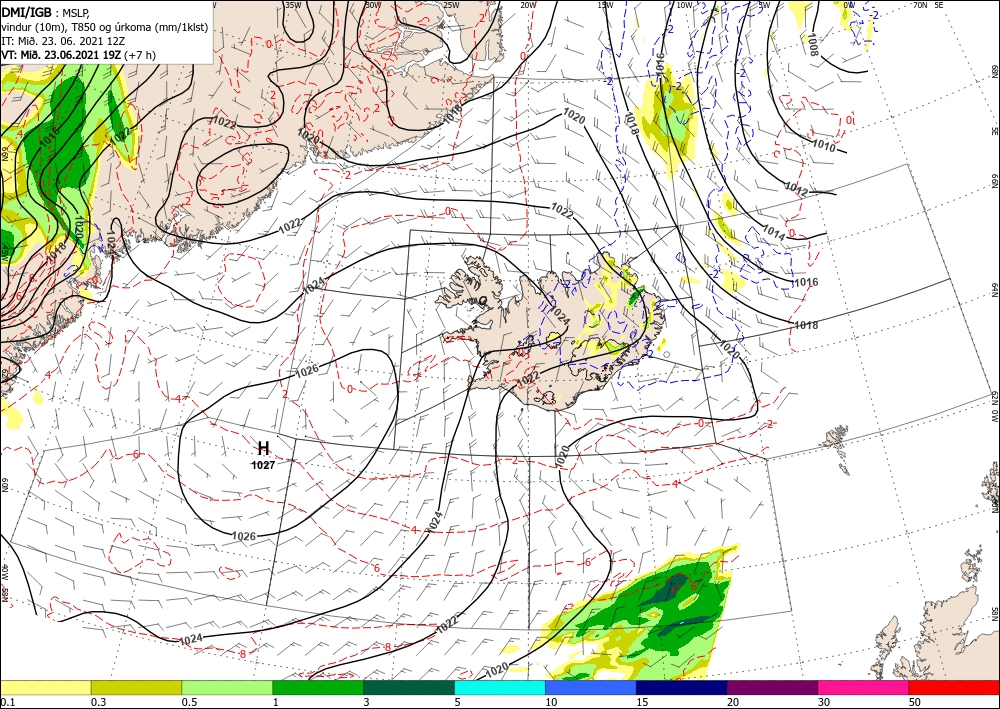Click the 1008 isobar label
Screen dimensions: 1000x709
coord(812,44)
